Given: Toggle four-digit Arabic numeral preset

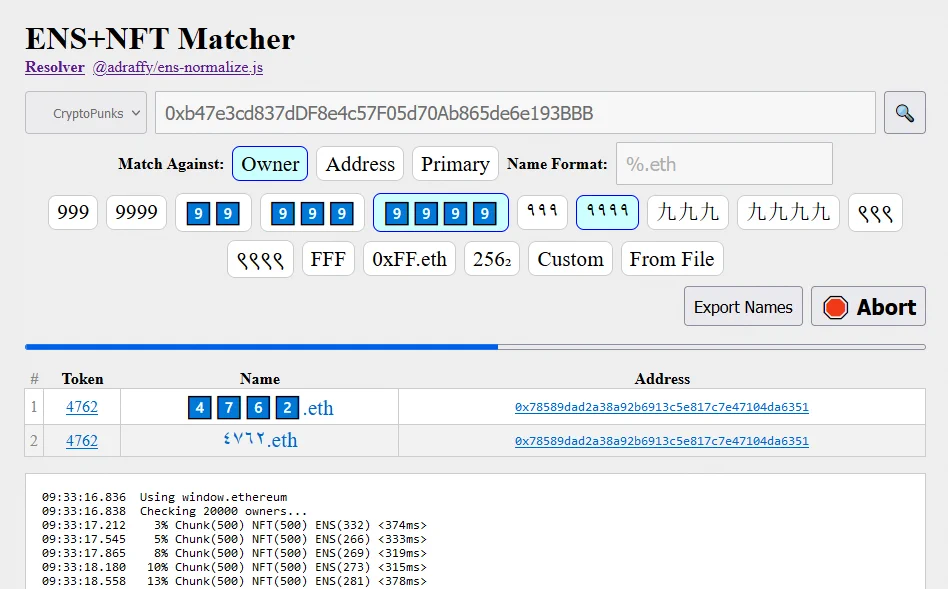Looking at the screenshot, I should point(607,212).
